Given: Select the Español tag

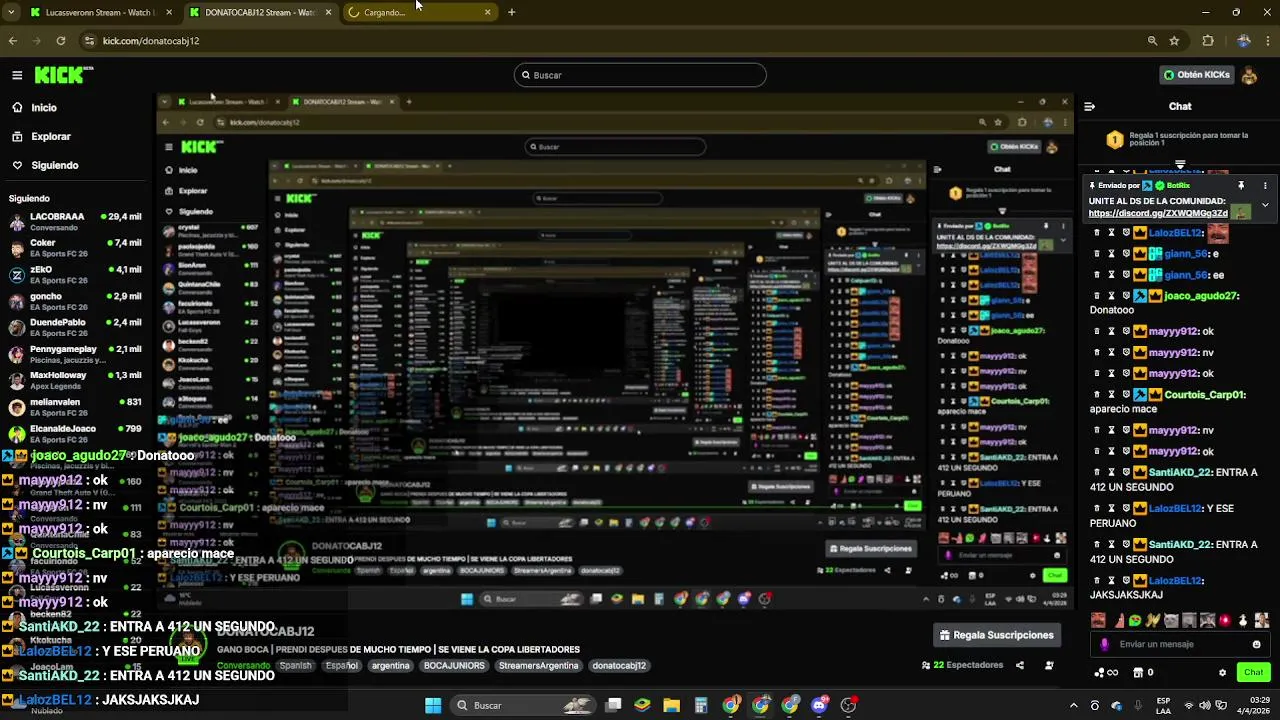Looking at the screenshot, I should [341, 665].
